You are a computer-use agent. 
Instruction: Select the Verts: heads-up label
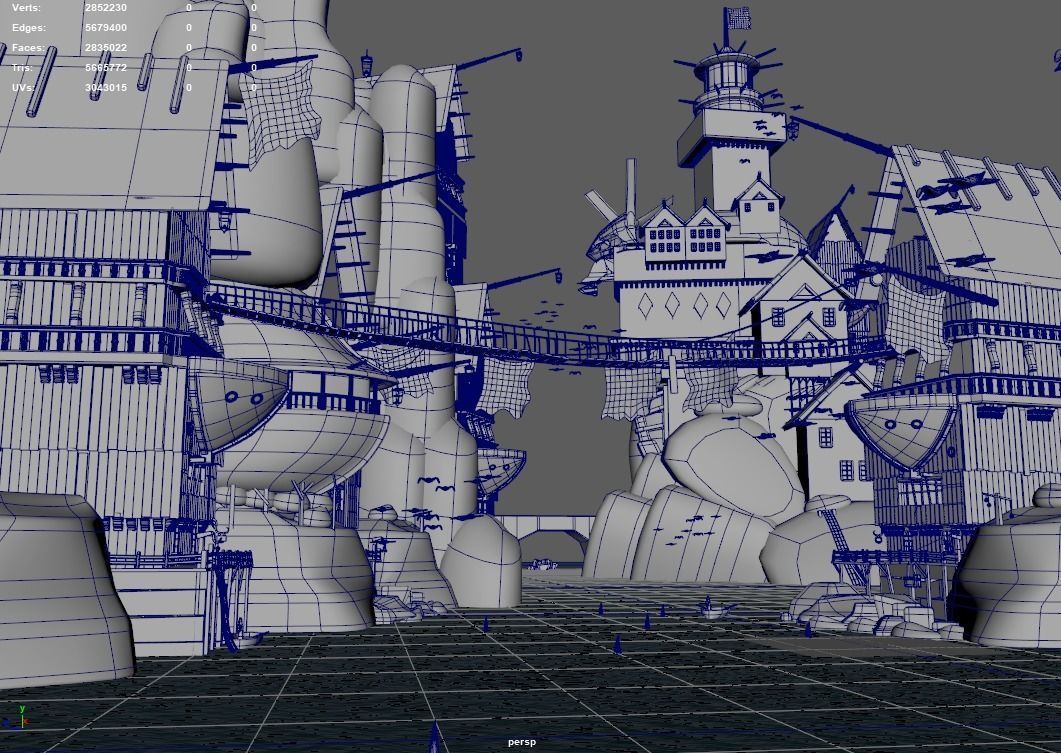pos(26,8)
